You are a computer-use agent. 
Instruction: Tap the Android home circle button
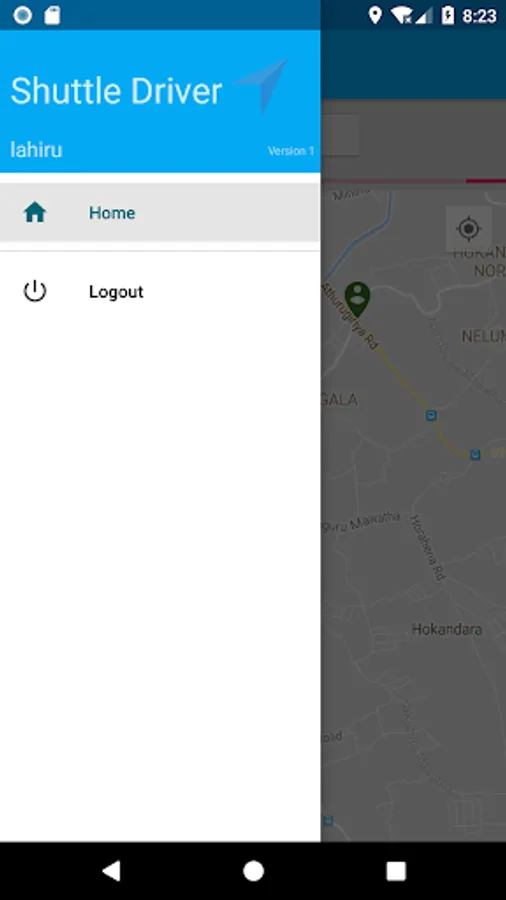253,871
